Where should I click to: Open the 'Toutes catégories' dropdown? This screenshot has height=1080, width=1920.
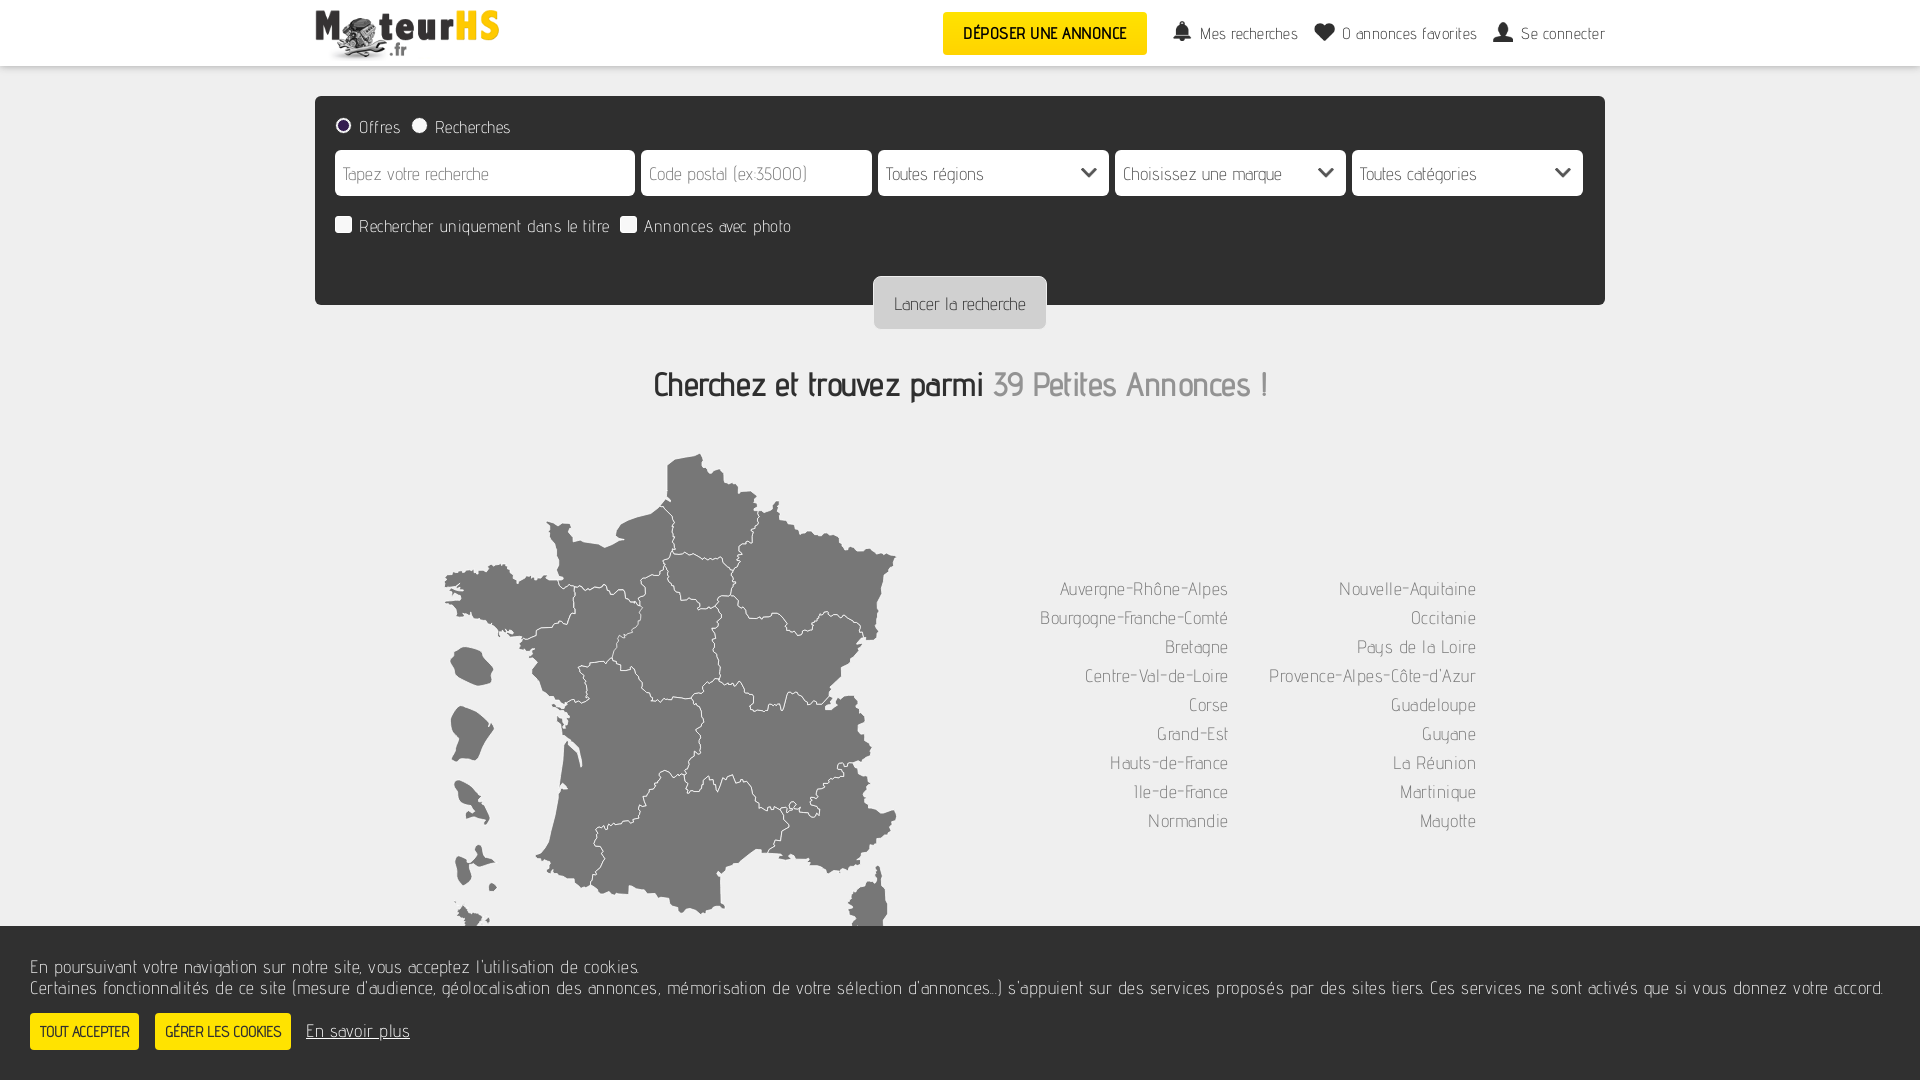point(1466,173)
